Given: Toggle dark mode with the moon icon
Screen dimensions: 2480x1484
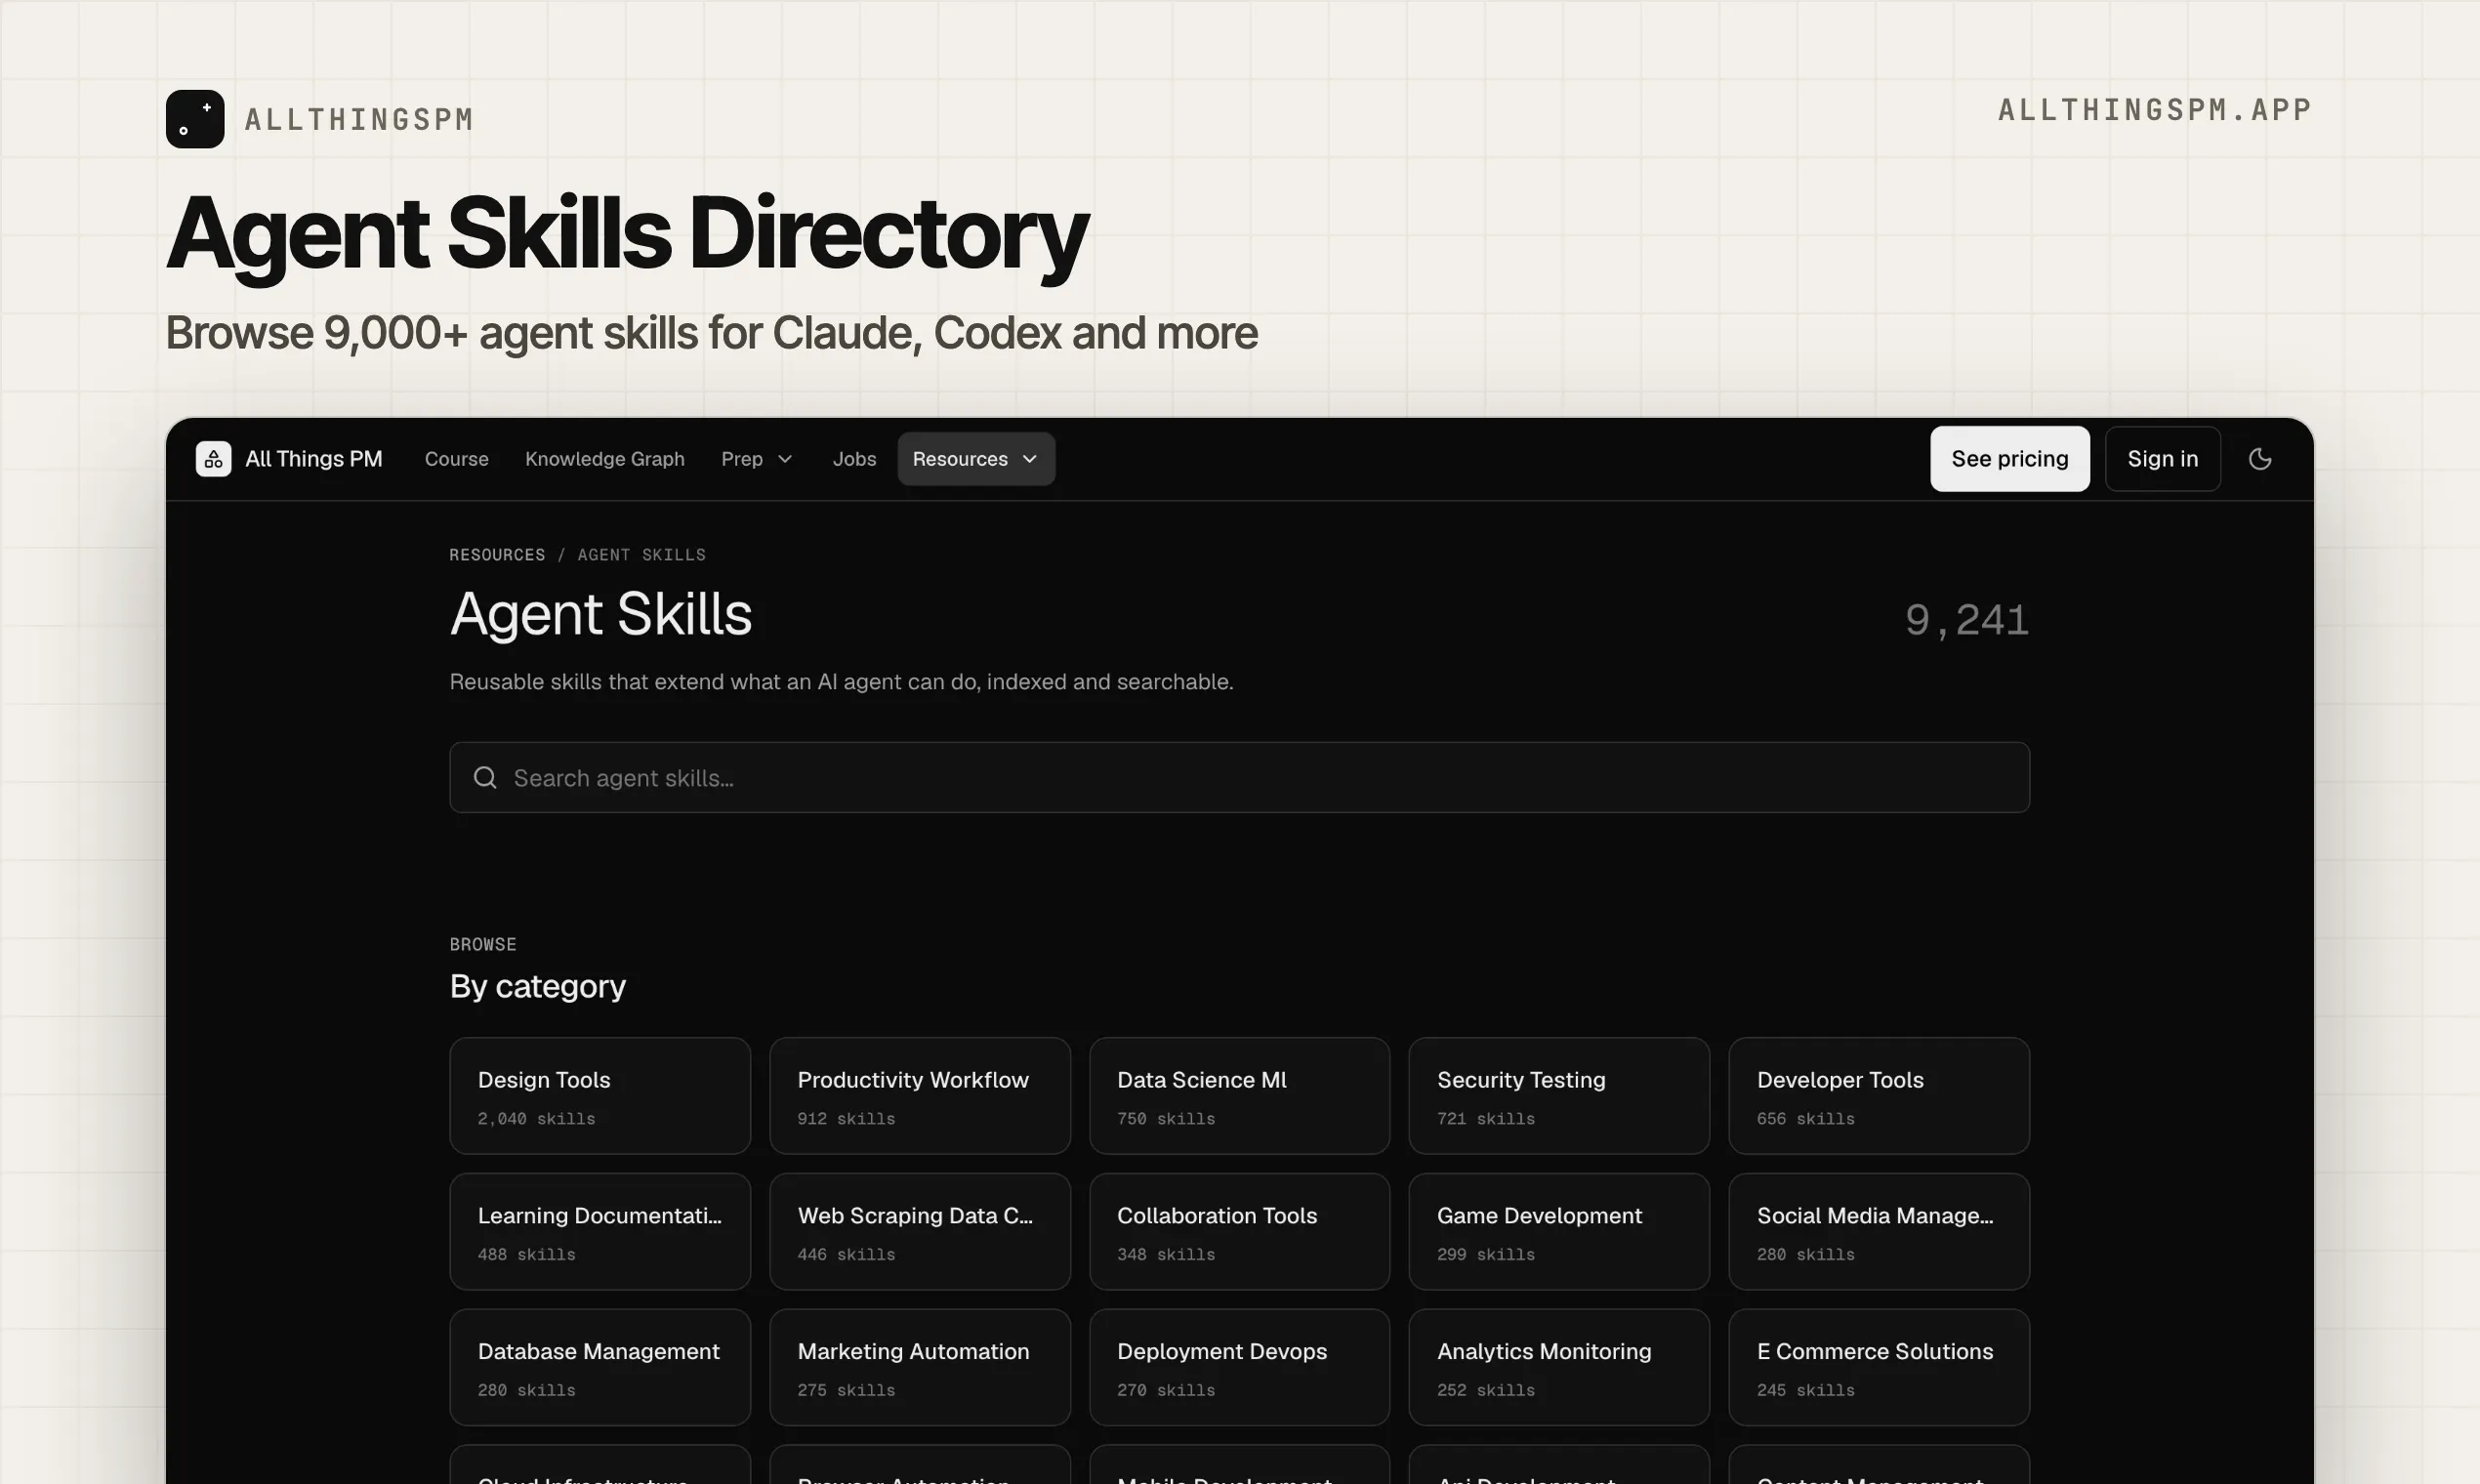Looking at the screenshot, I should (2260, 459).
